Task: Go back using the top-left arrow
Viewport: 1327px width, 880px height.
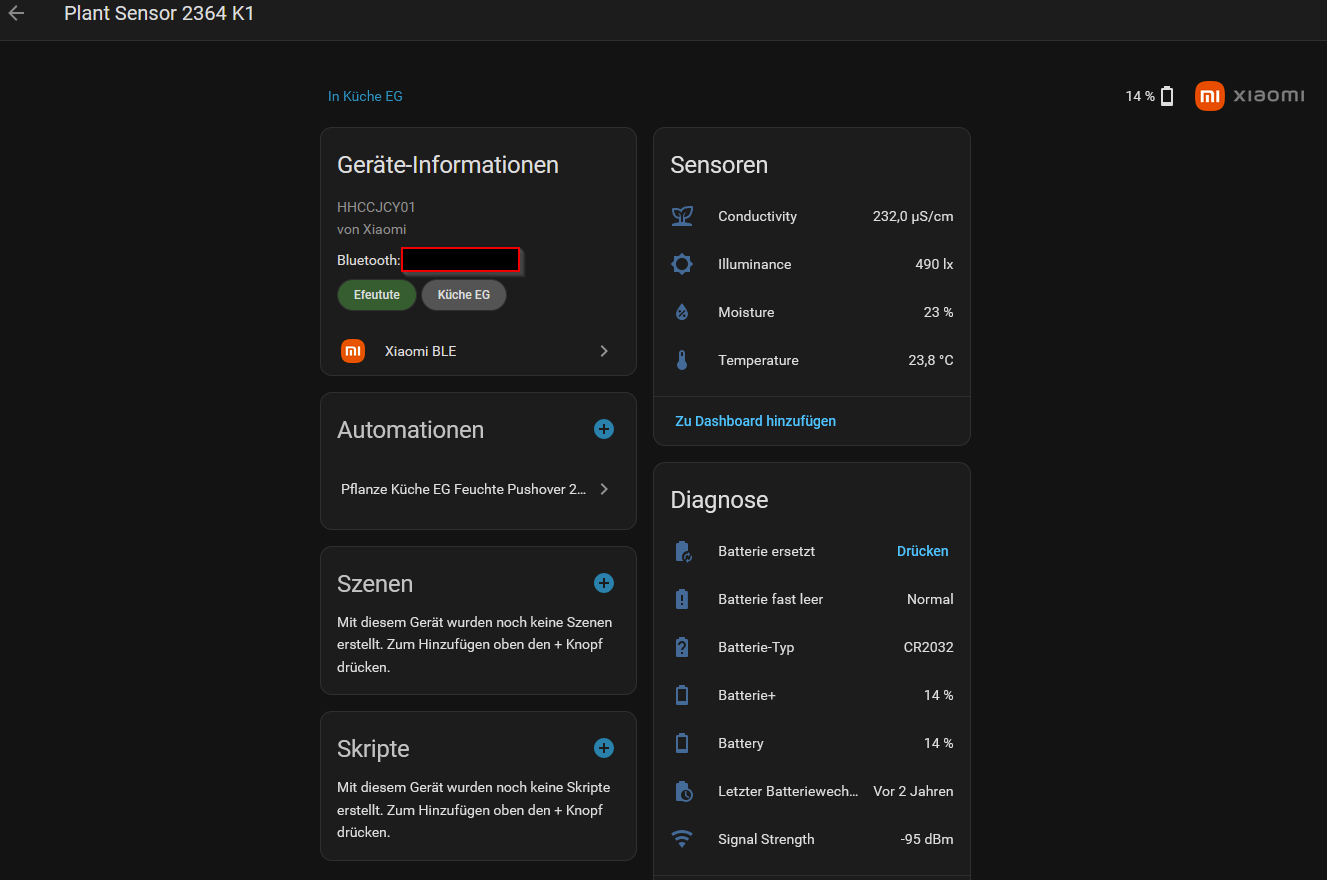Action: pos(16,14)
